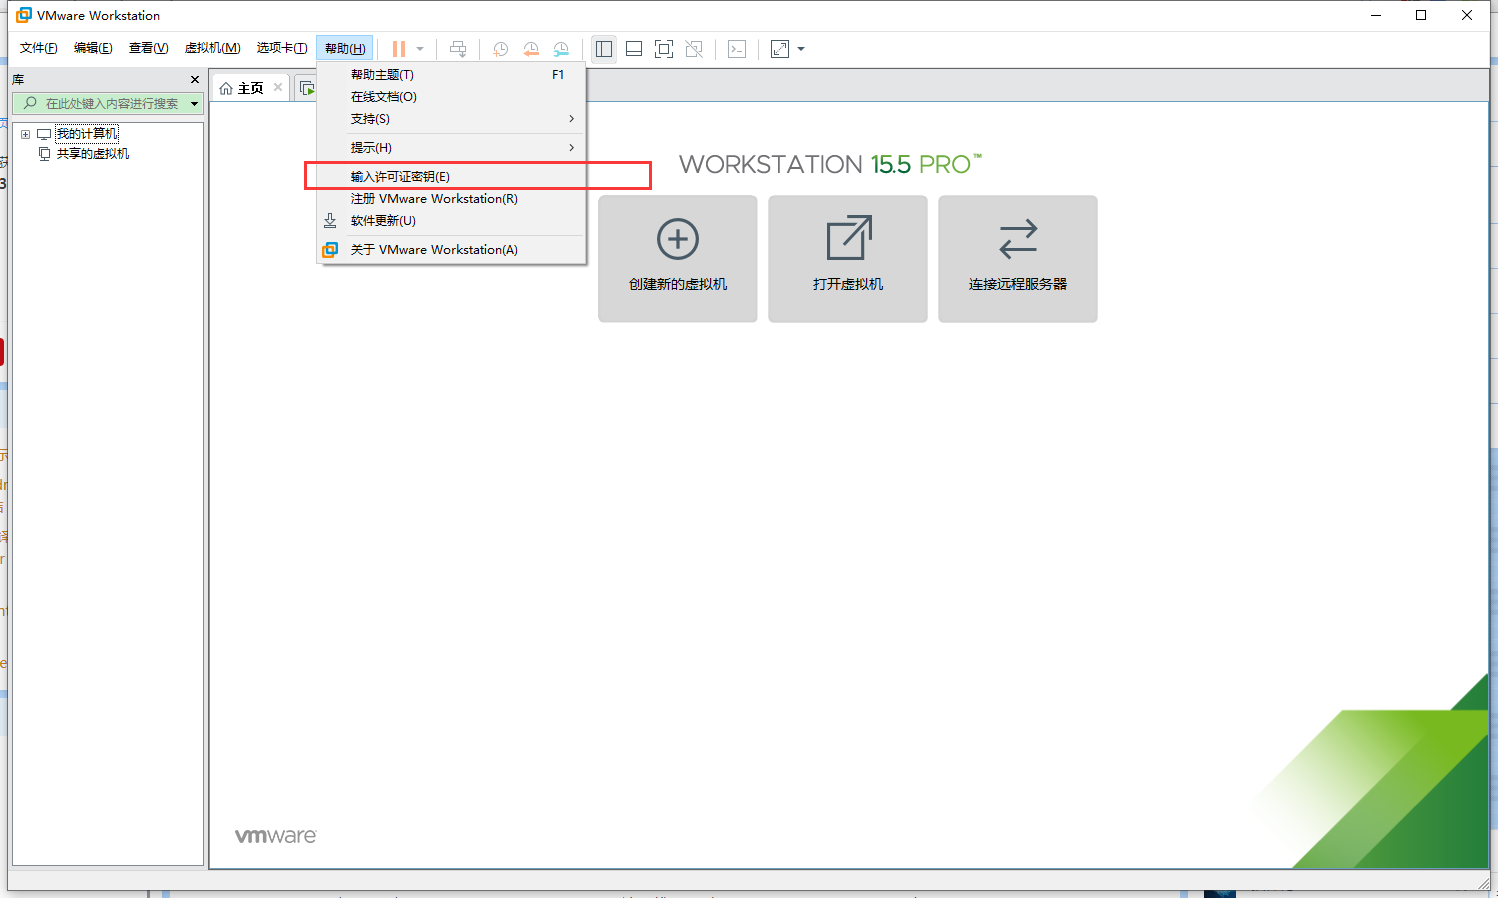Click the 打开虚拟机 tile
1498x898 pixels.
click(x=848, y=259)
